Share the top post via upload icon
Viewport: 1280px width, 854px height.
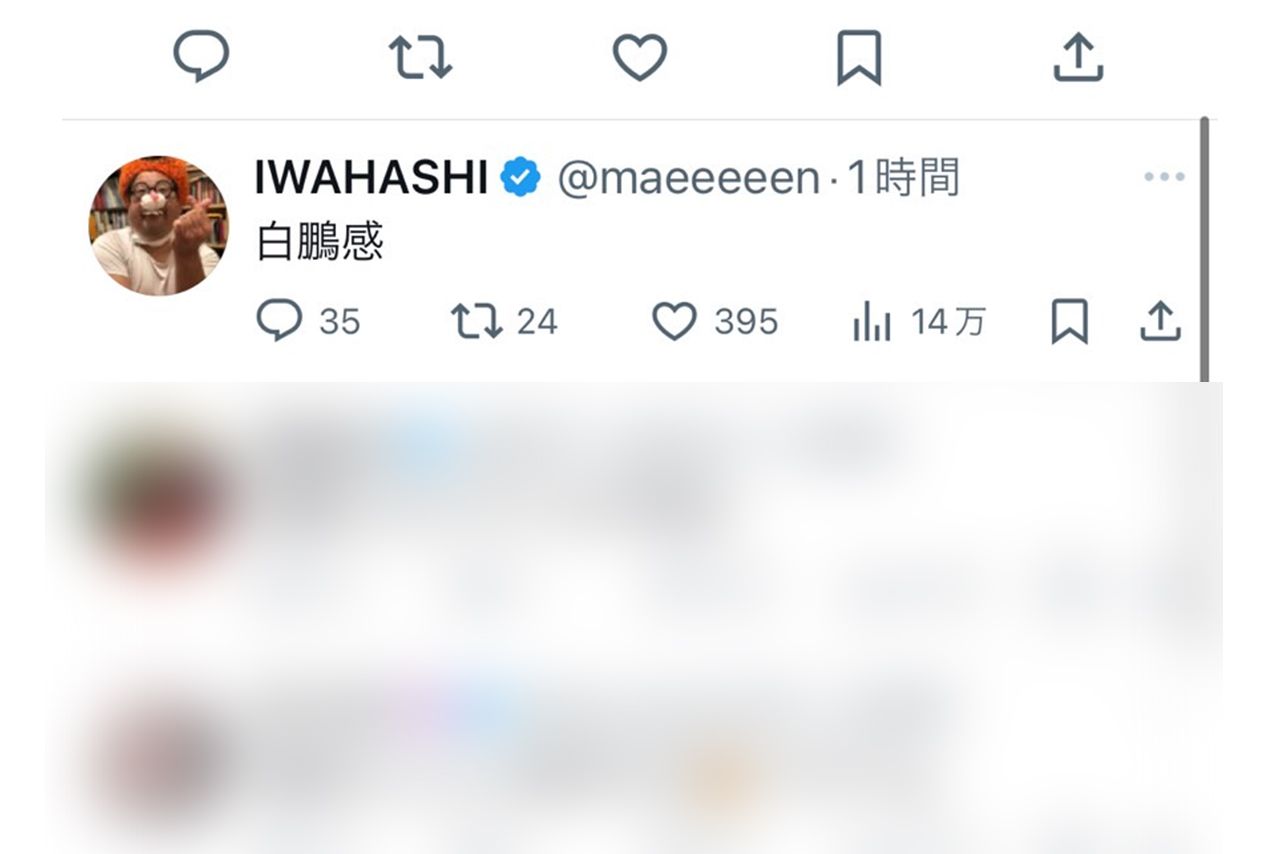coord(1078,56)
